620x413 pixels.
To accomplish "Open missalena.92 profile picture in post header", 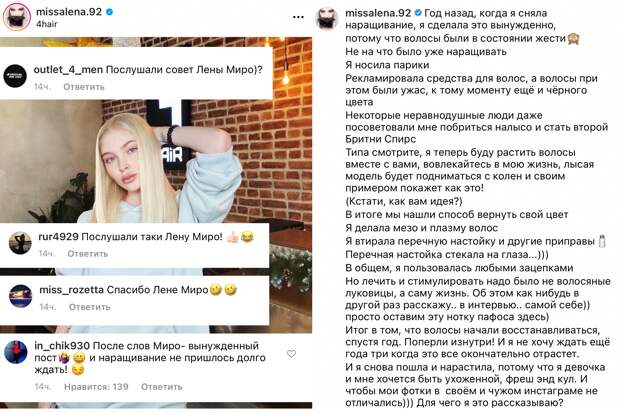I will pyautogui.click(x=17, y=17).
